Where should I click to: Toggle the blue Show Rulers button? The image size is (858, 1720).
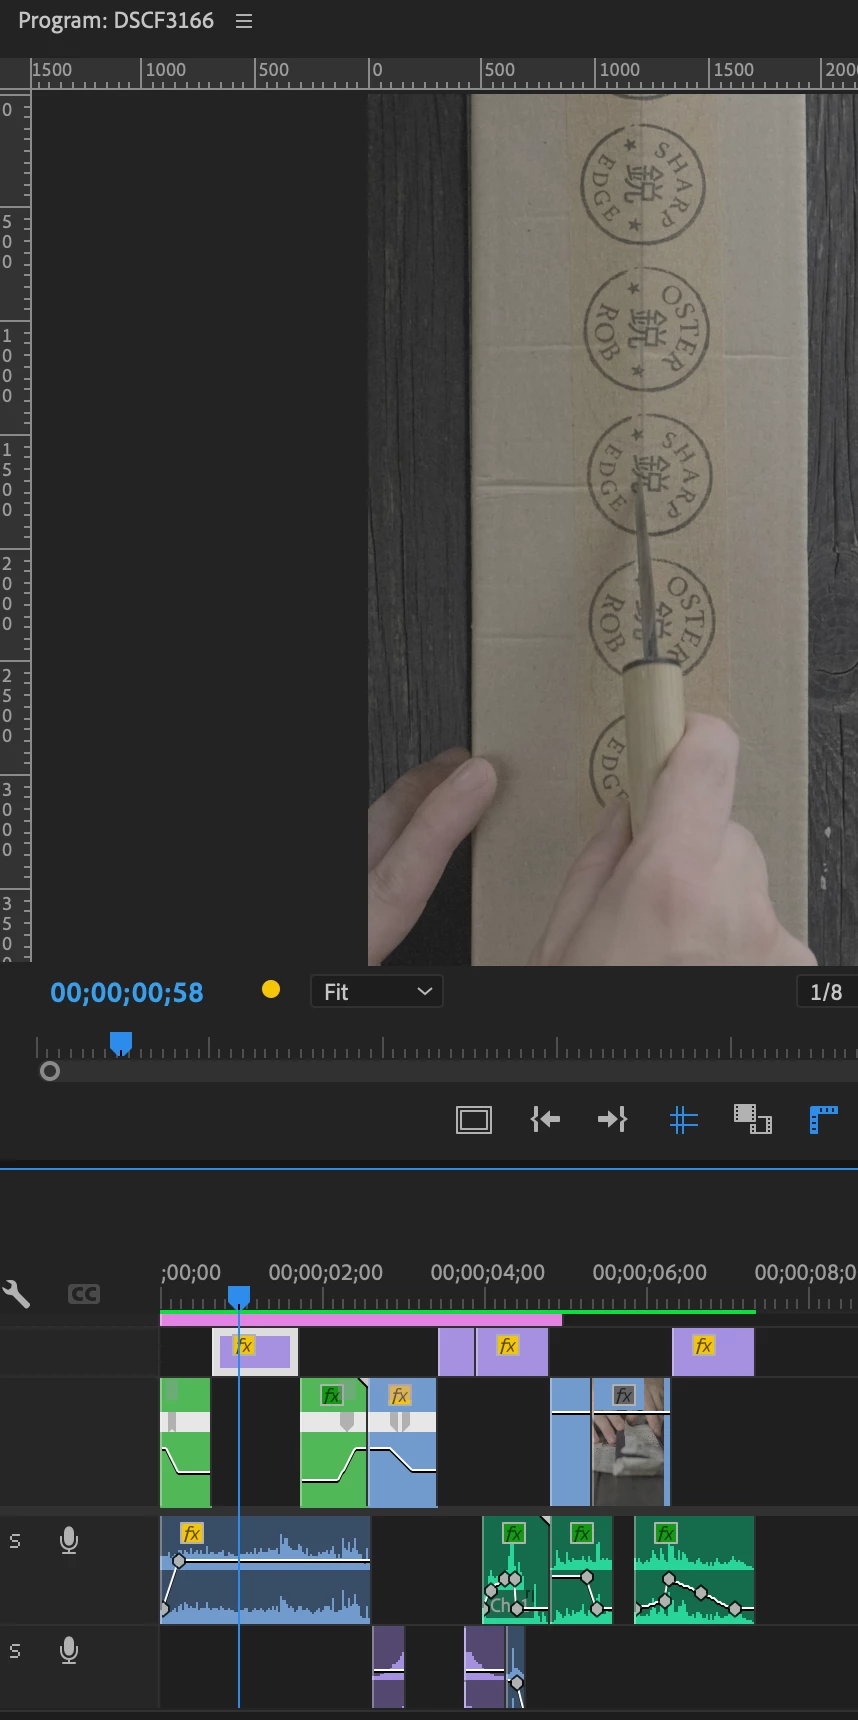(x=823, y=1119)
